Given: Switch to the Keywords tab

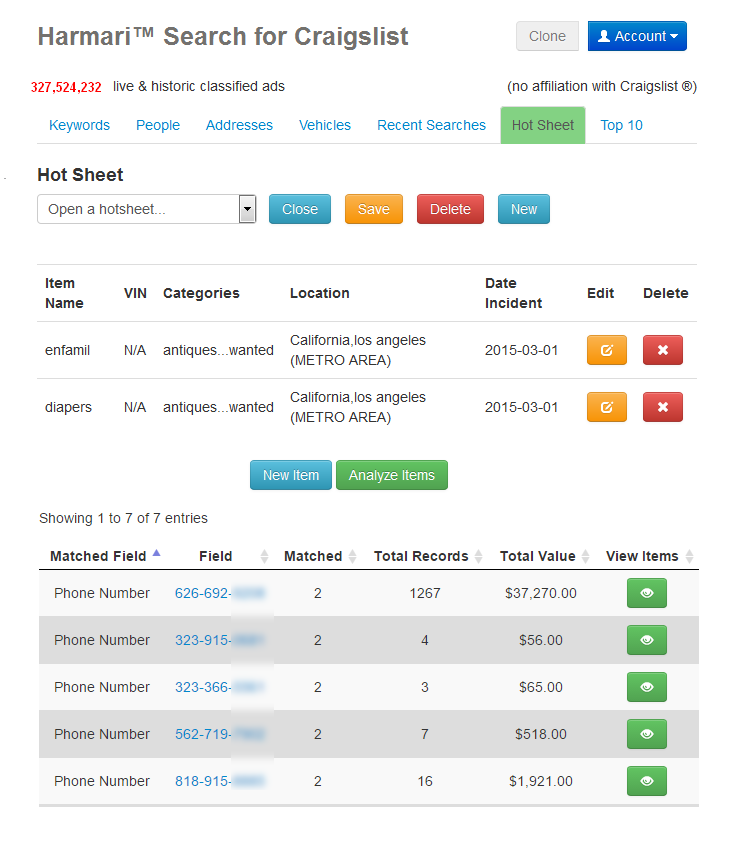Looking at the screenshot, I should click(x=79, y=126).
